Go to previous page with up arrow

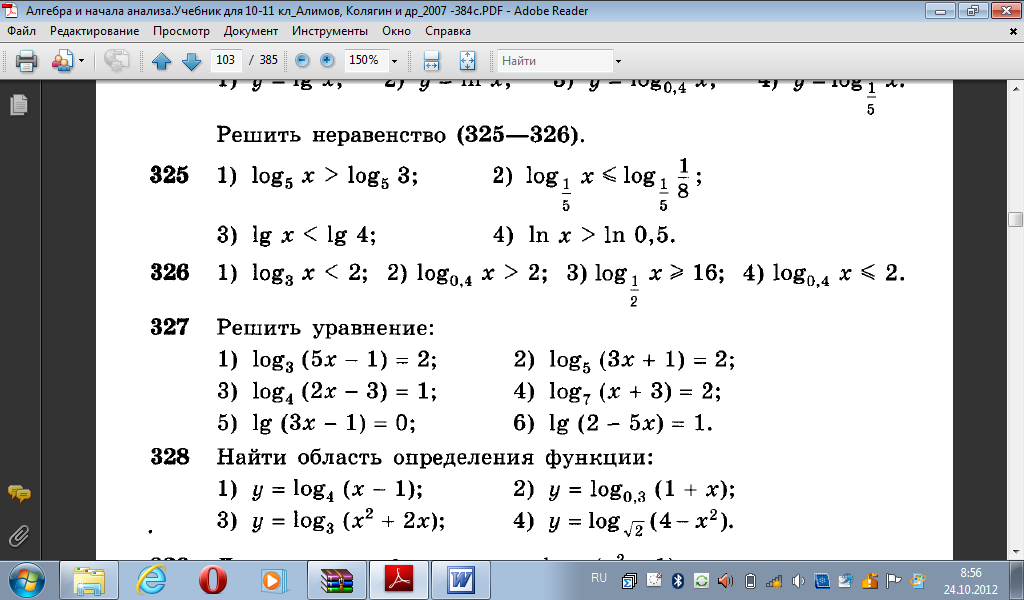pyautogui.click(x=161, y=61)
